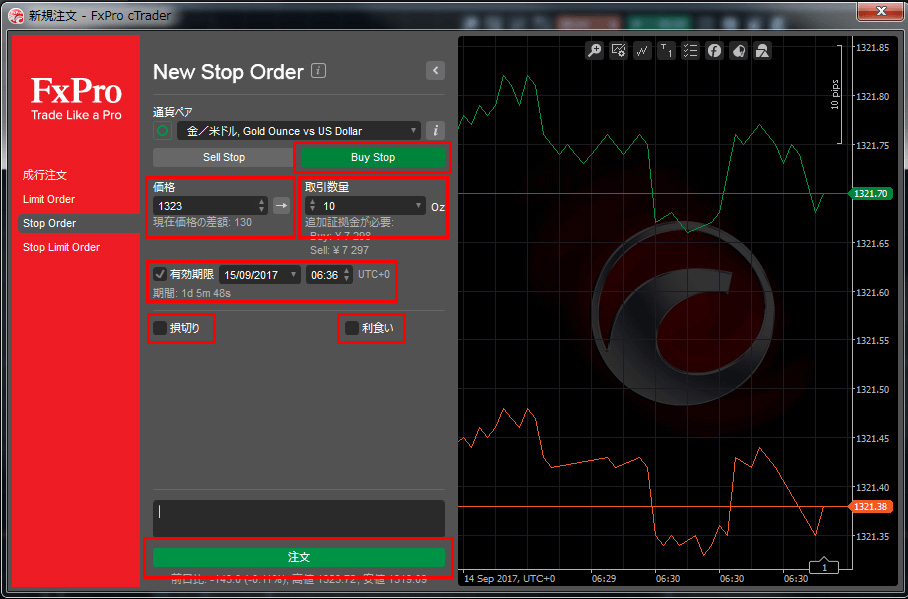Viewport: 908px width, 599px height.
Task: Switch to Stop Limit Order tab
Action: tap(61, 247)
